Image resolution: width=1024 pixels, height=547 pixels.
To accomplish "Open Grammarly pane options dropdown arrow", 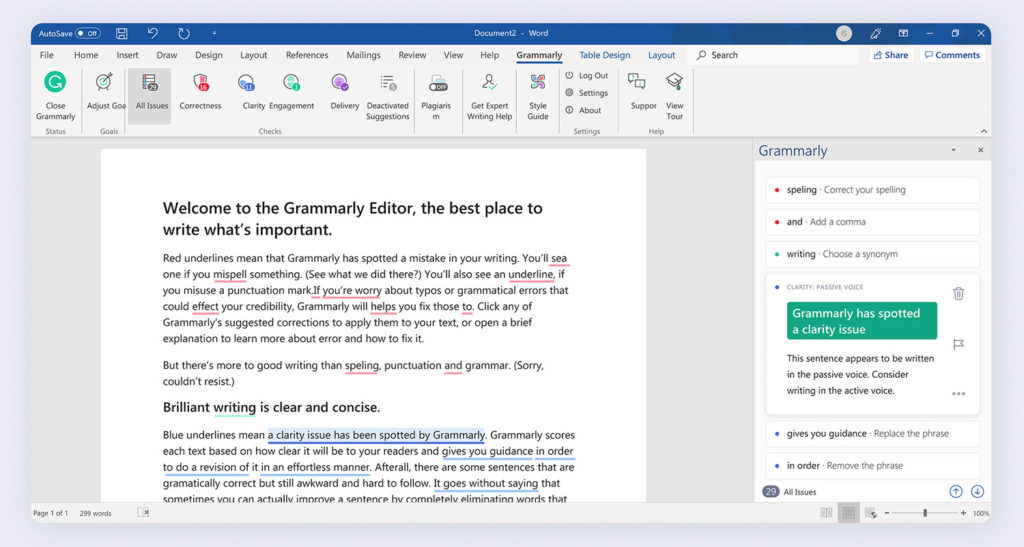I will (x=953, y=150).
